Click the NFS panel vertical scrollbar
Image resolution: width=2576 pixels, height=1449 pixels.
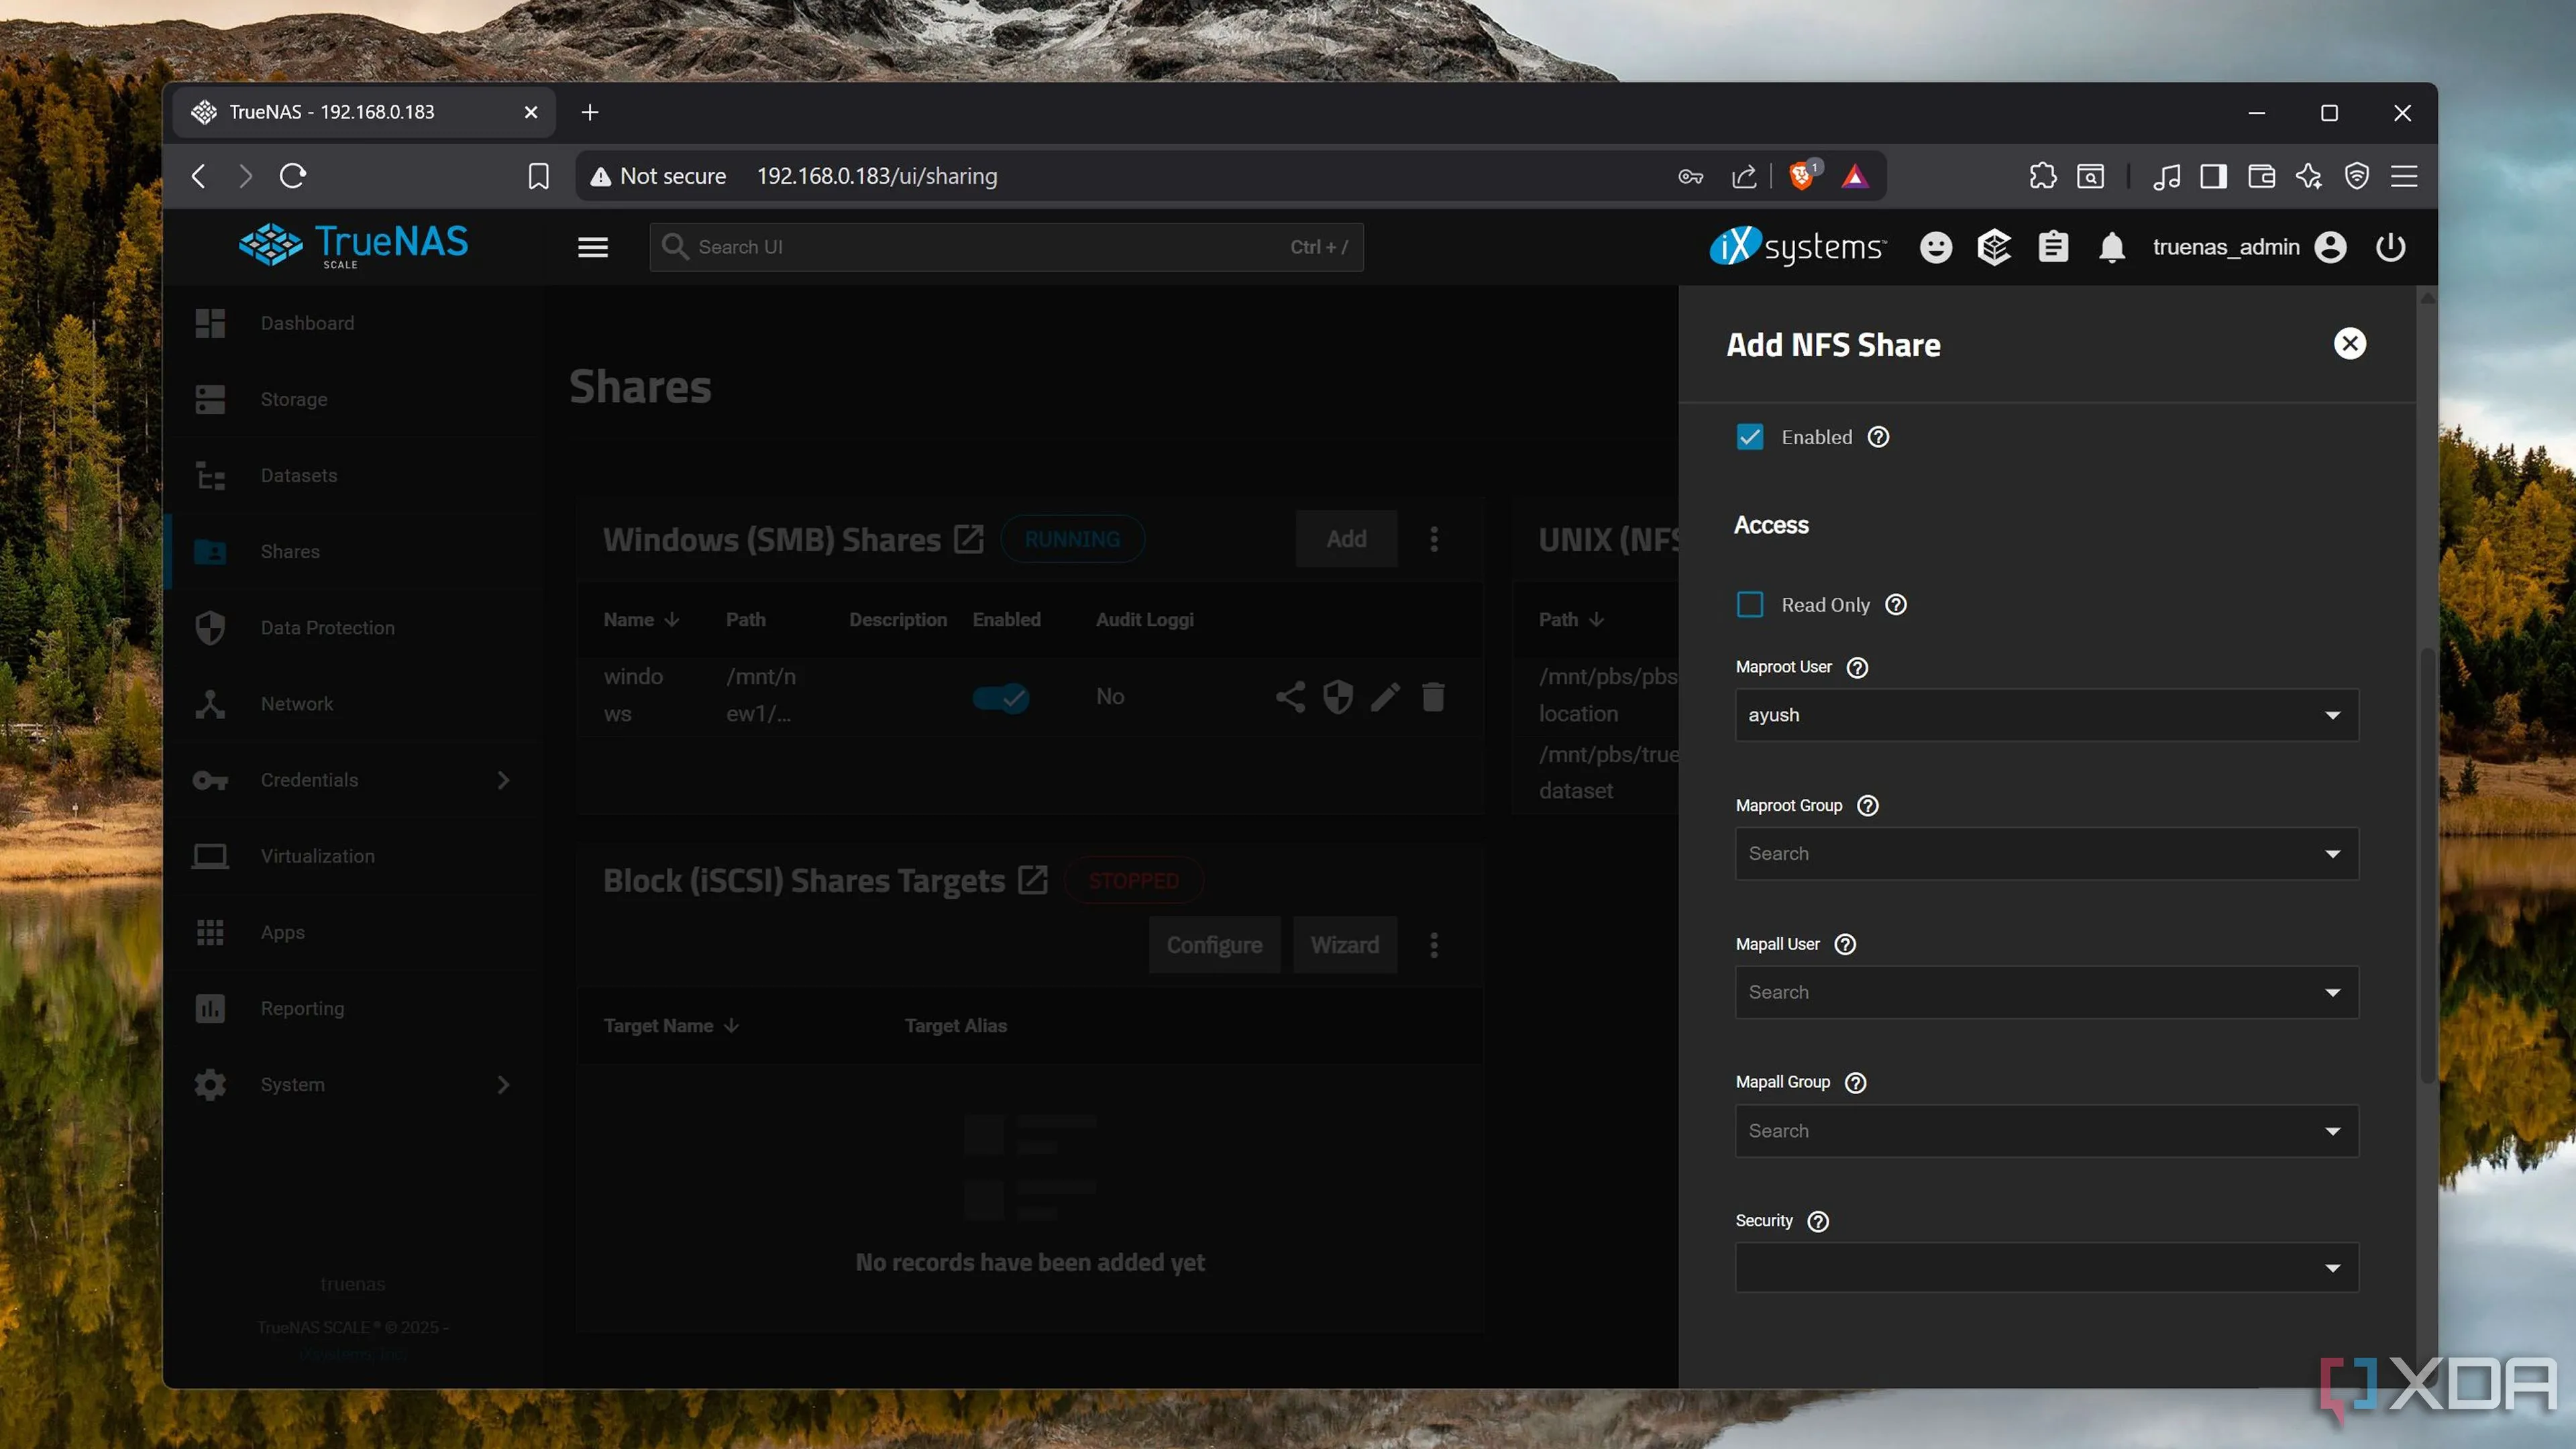pyautogui.click(x=2427, y=865)
